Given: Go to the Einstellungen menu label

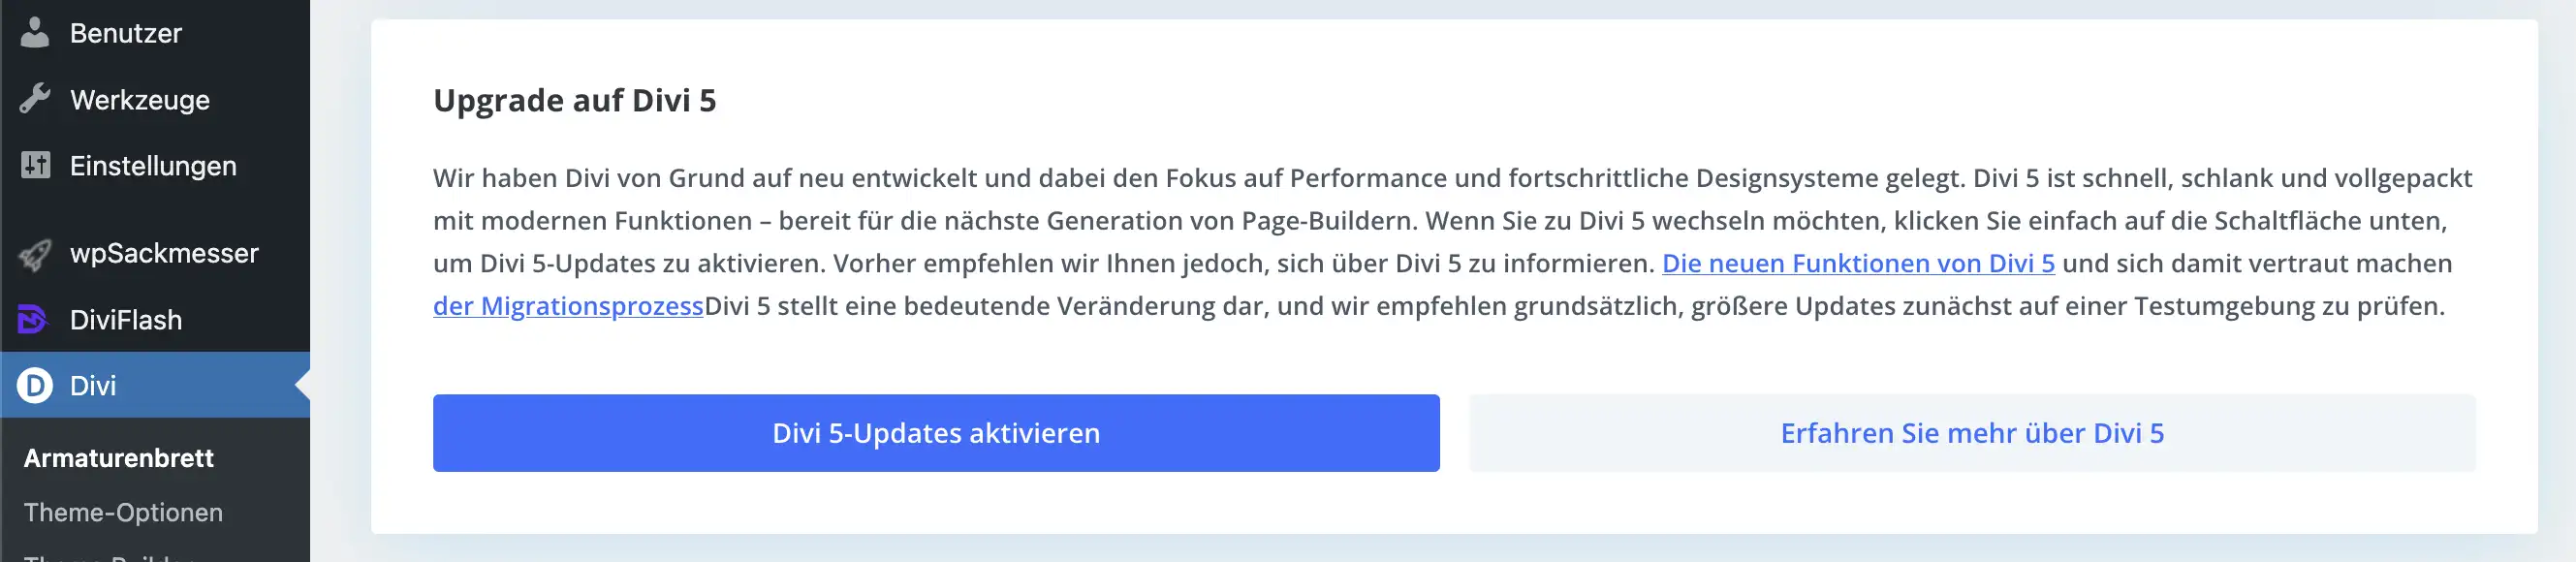Looking at the screenshot, I should click(x=153, y=166).
